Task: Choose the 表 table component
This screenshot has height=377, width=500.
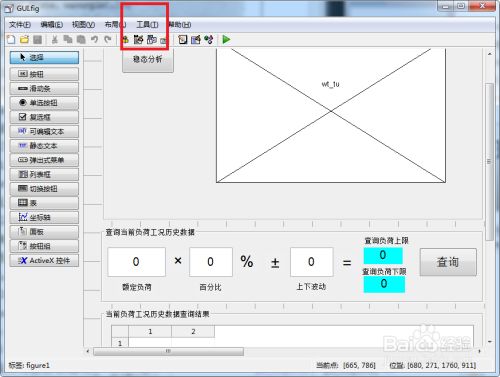Action: pyautogui.click(x=44, y=203)
